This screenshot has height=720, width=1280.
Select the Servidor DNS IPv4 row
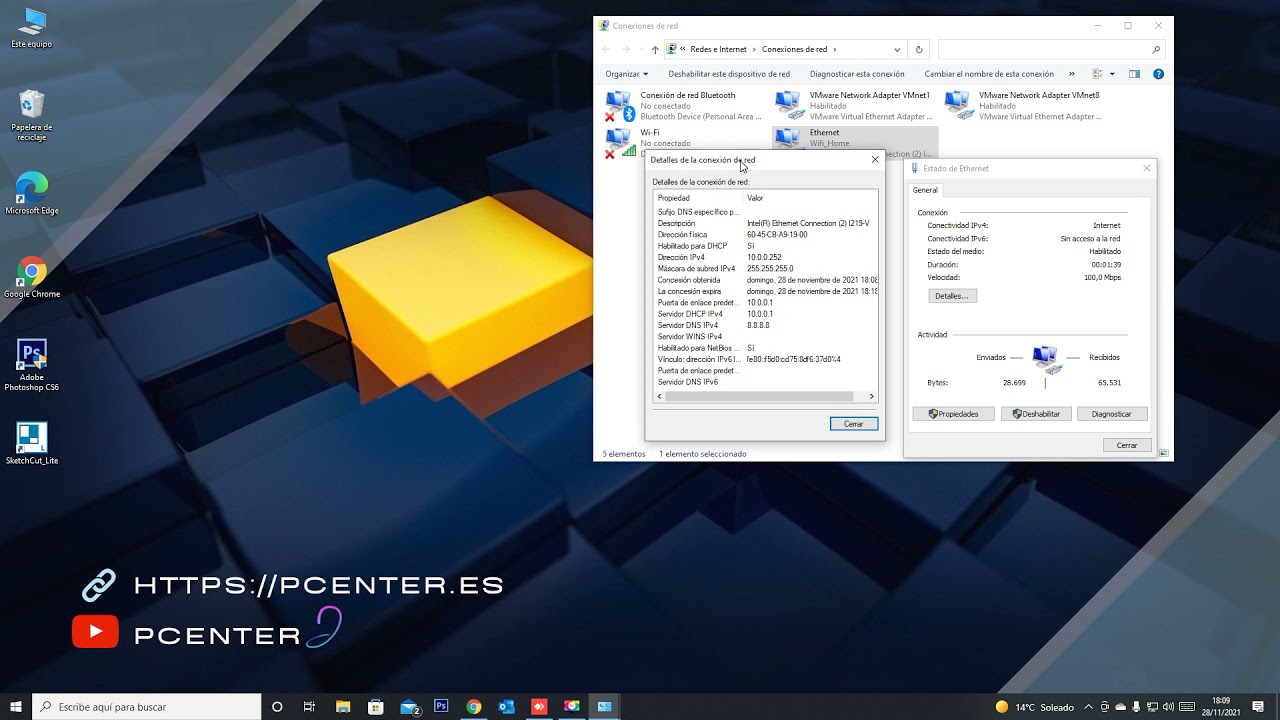(x=765, y=325)
